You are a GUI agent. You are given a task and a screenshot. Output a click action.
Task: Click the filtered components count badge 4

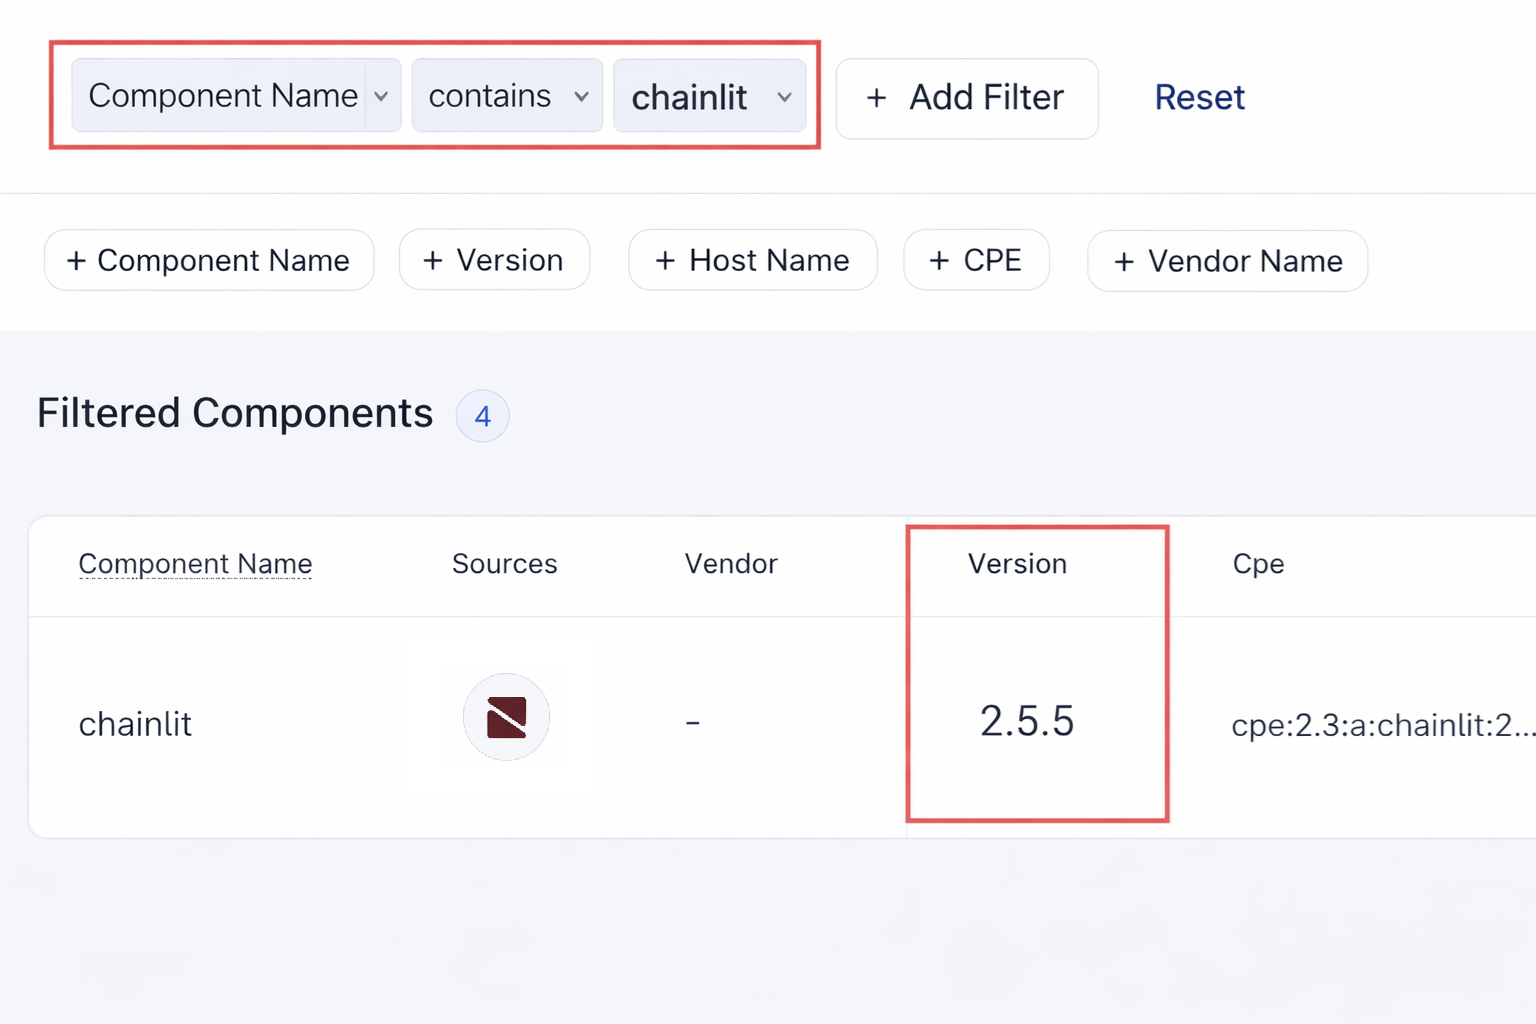pos(483,416)
